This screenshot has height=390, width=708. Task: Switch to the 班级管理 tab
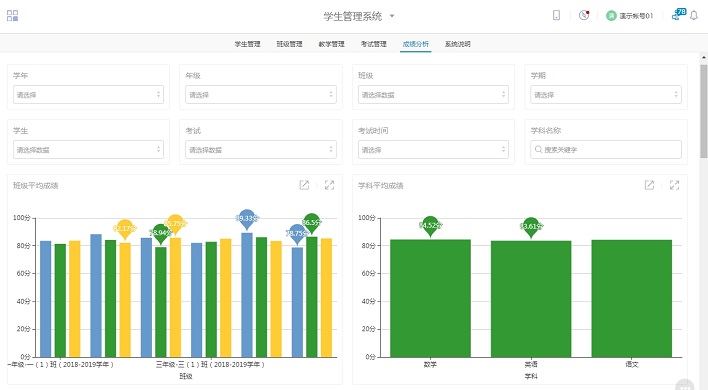point(289,44)
